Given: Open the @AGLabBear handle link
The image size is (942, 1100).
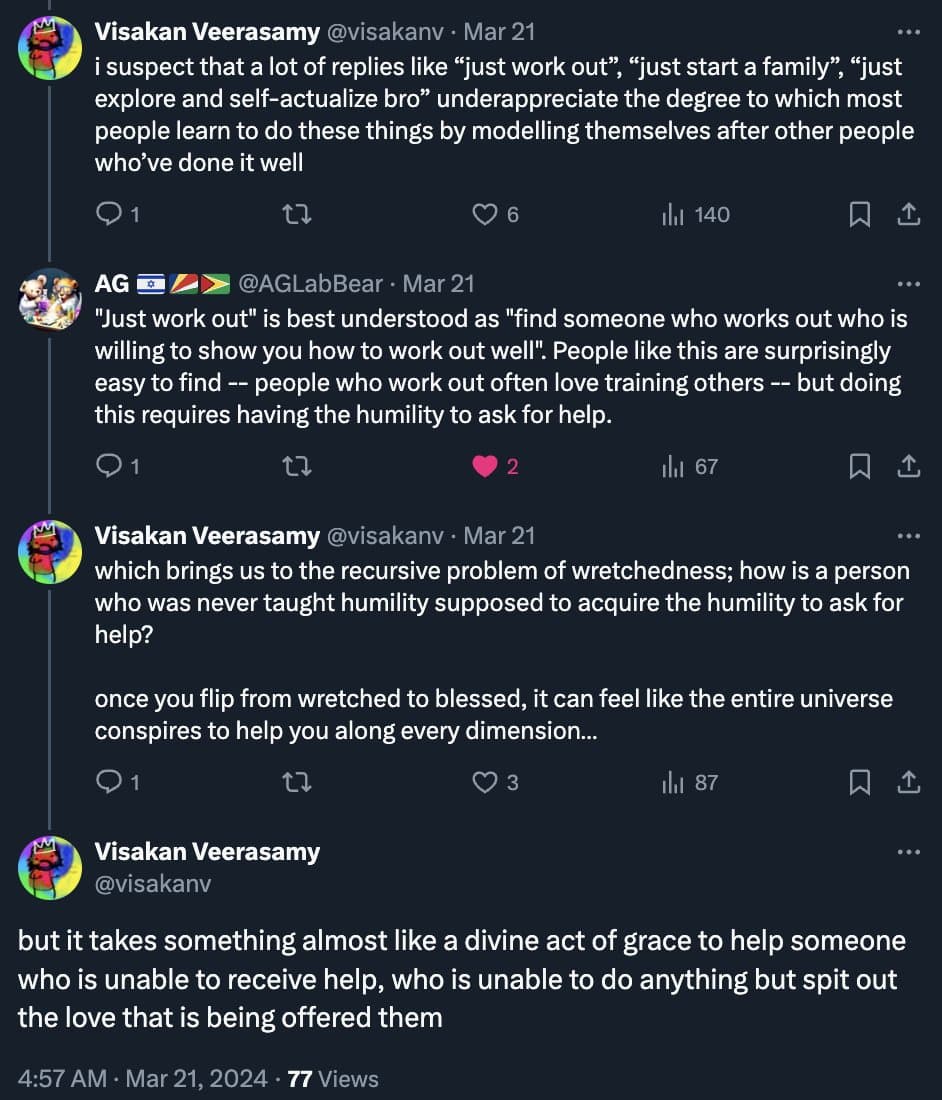Looking at the screenshot, I should tap(310, 284).
